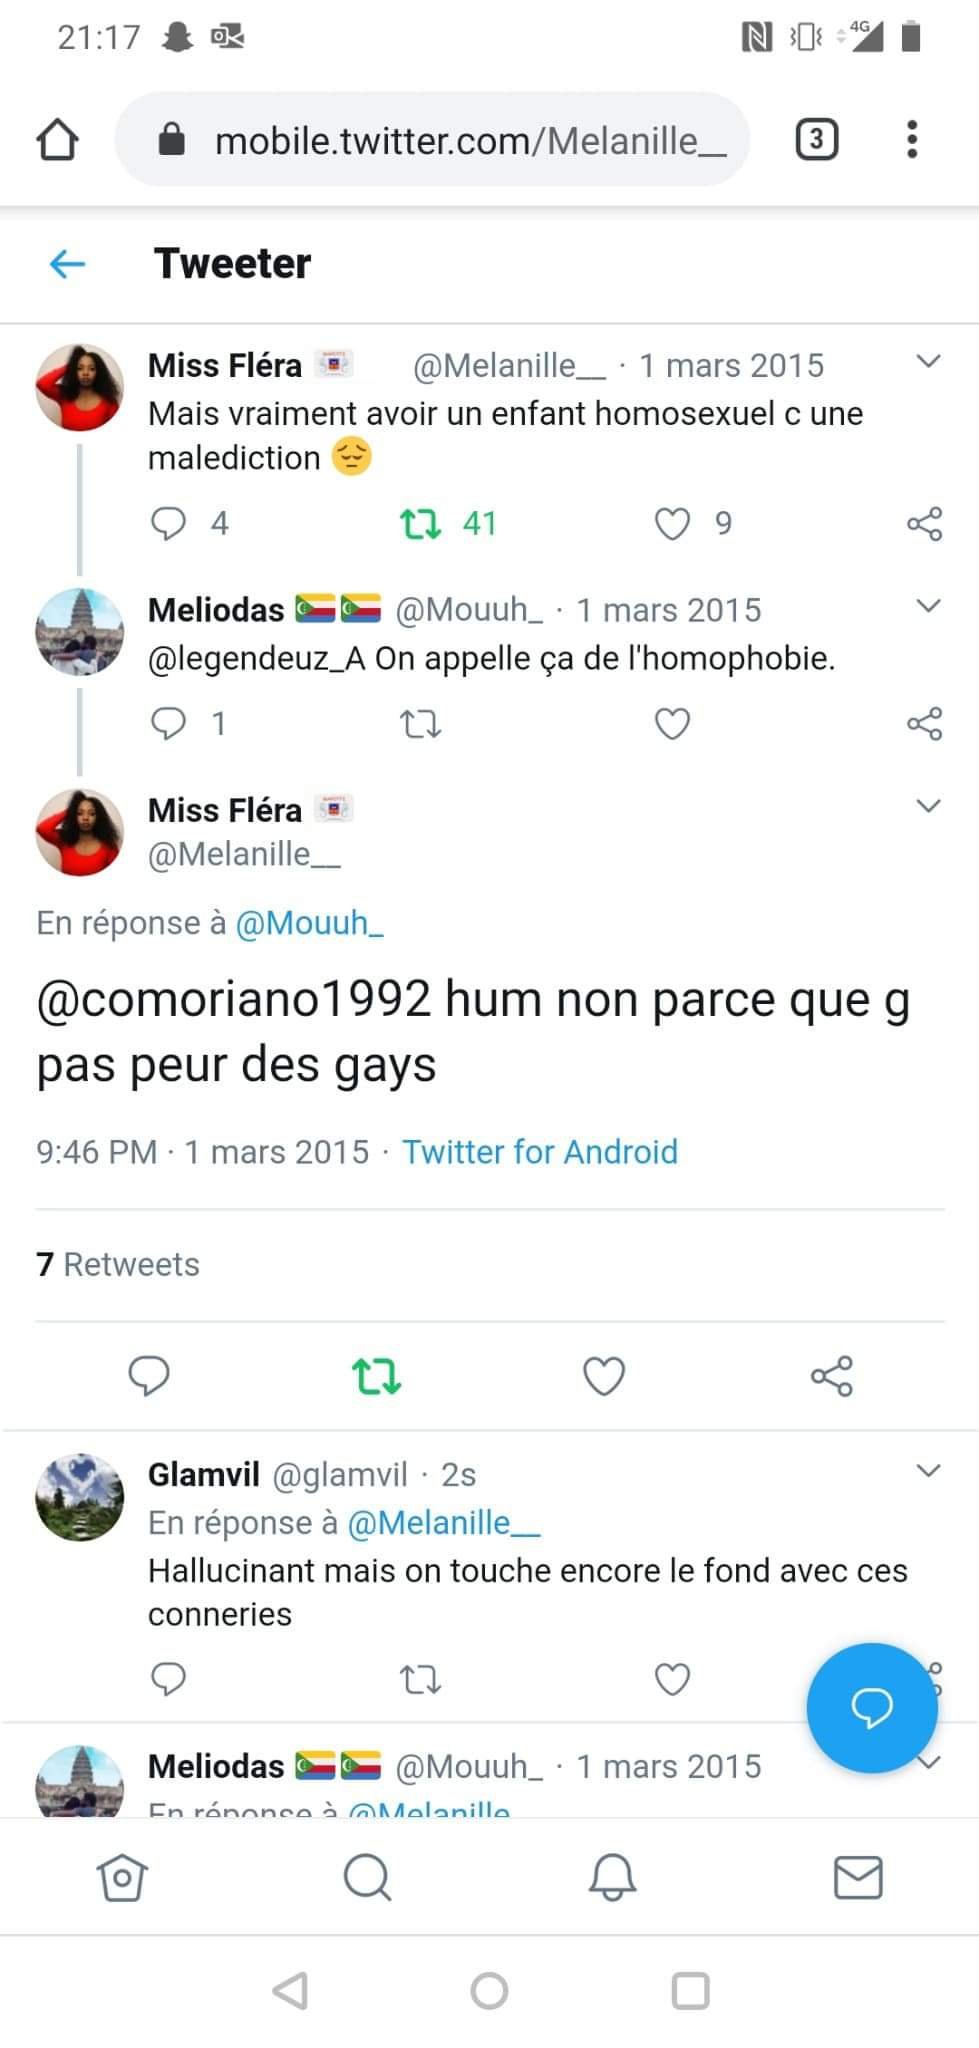View the 7 Retweets list
Screen dimensions: 979x2048
pyautogui.click(x=118, y=1265)
